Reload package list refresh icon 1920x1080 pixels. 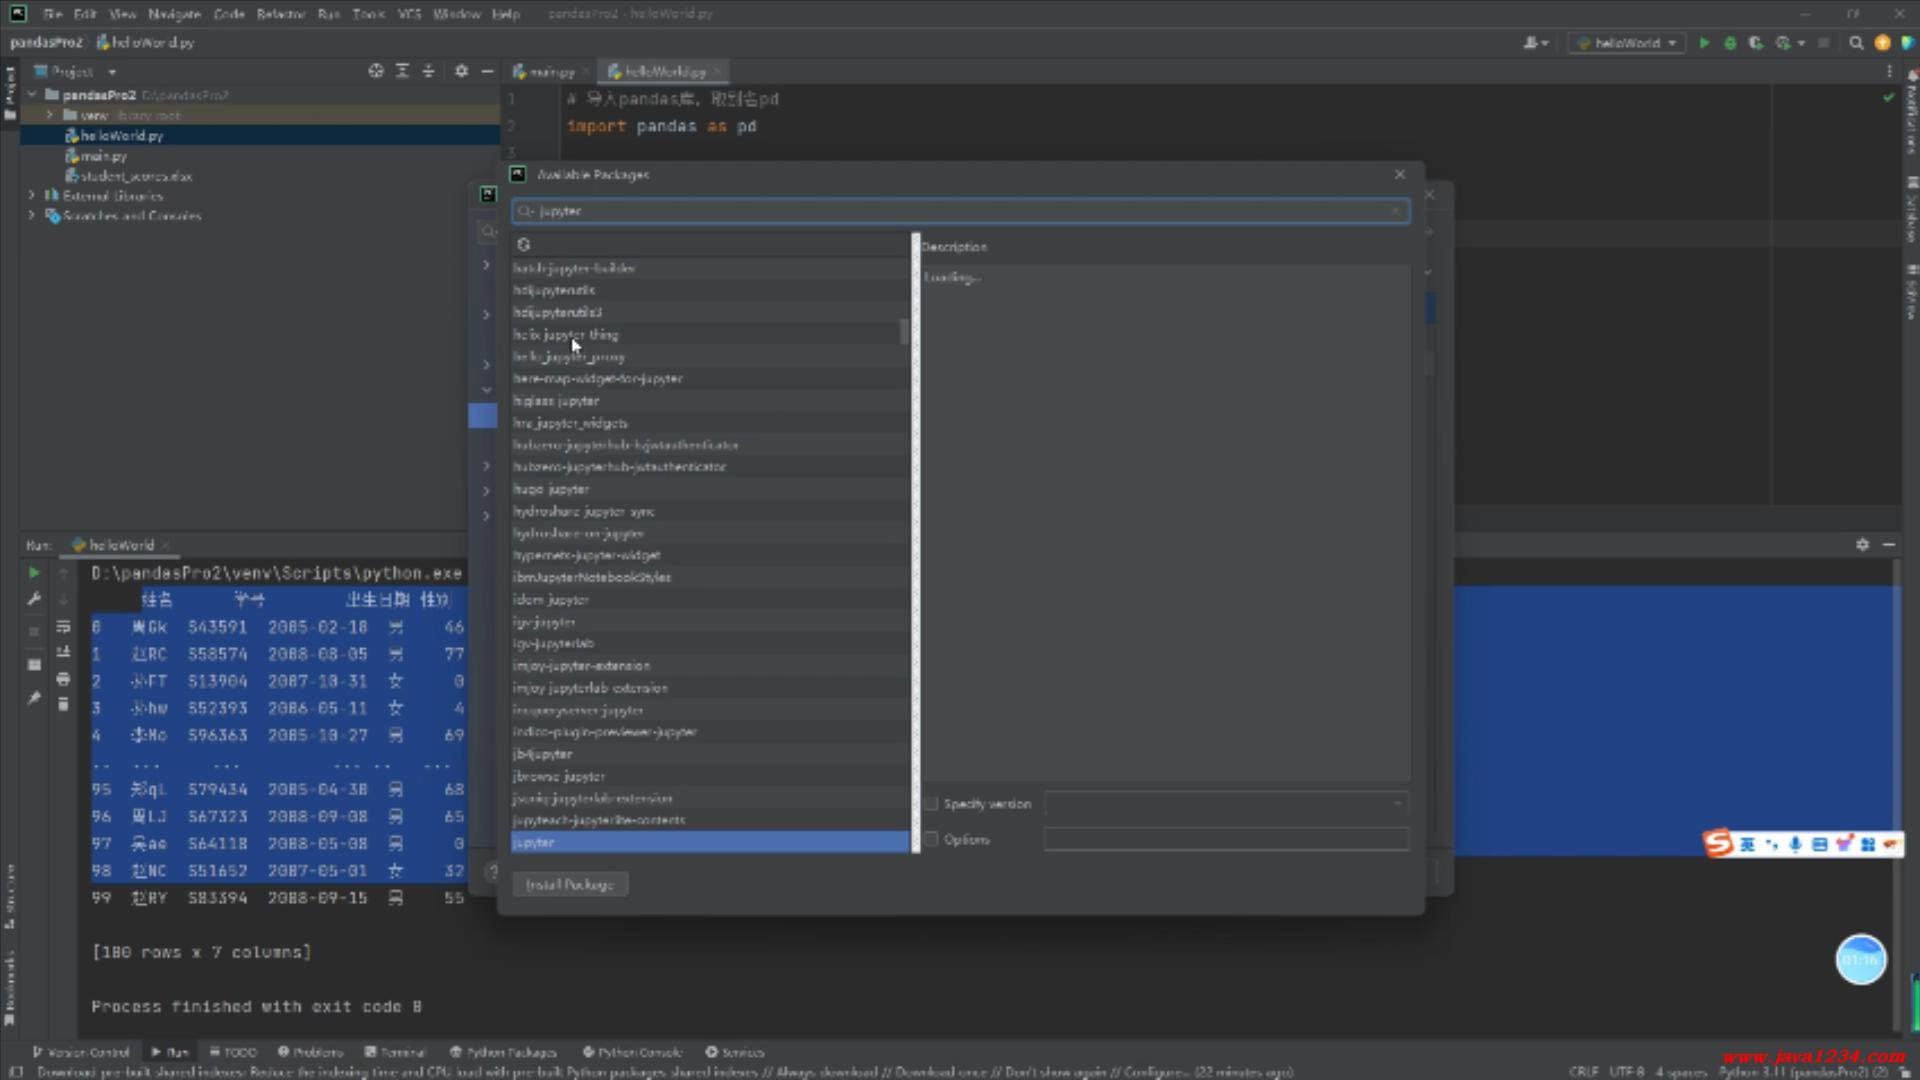(523, 244)
